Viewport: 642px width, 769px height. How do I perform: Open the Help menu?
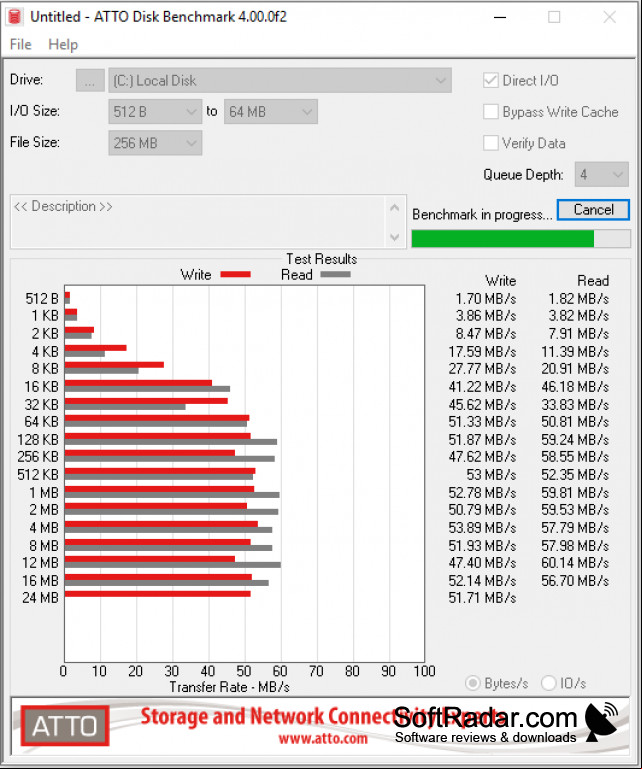click(x=63, y=45)
